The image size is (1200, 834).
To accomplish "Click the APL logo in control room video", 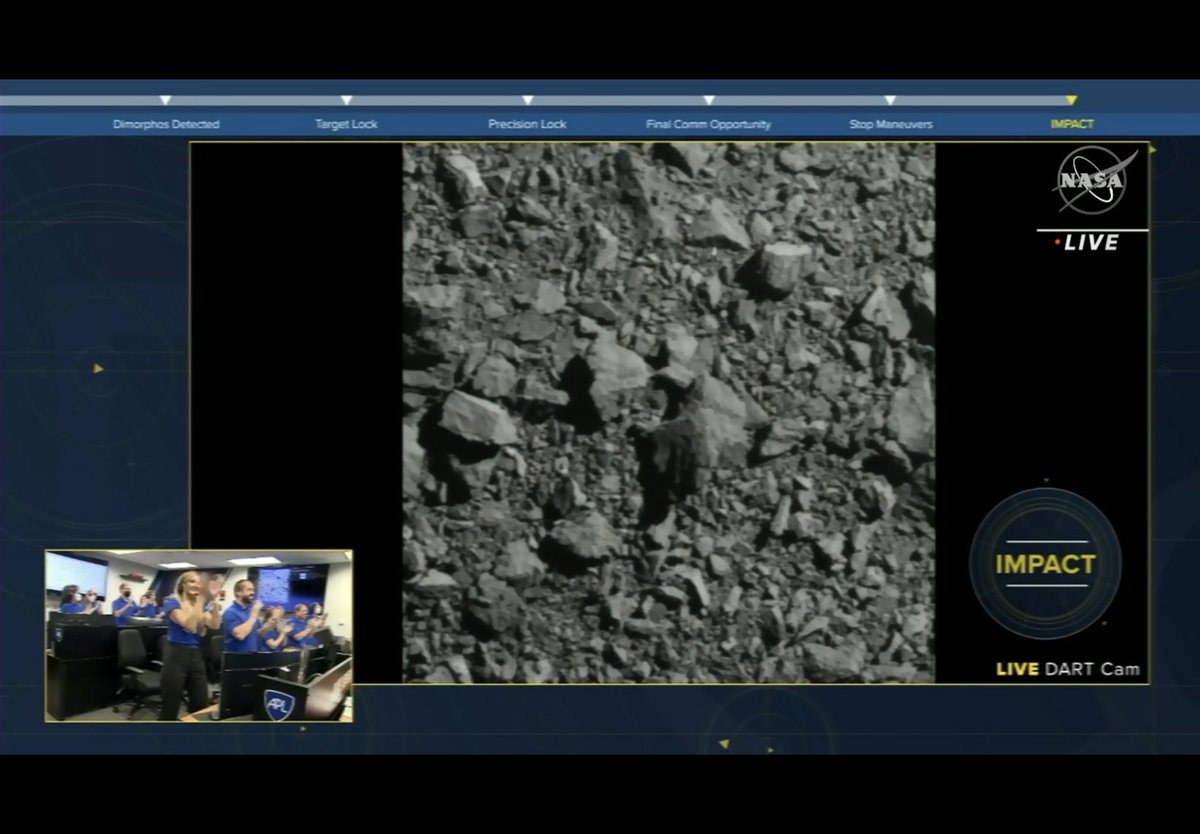I will click(x=279, y=703).
